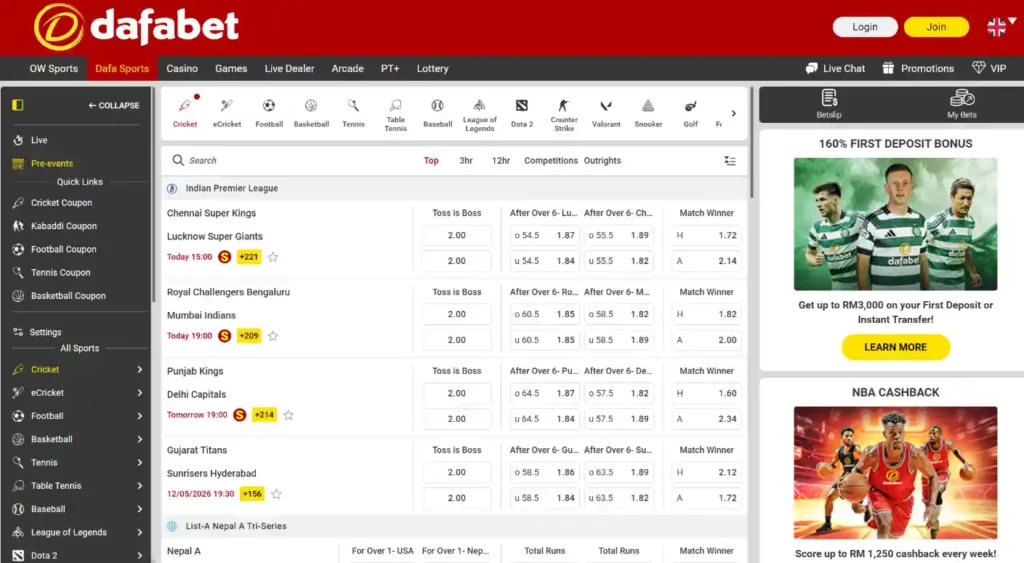Go to Casino menu item
The height and width of the screenshot is (563, 1024).
click(x=182, y=69)
